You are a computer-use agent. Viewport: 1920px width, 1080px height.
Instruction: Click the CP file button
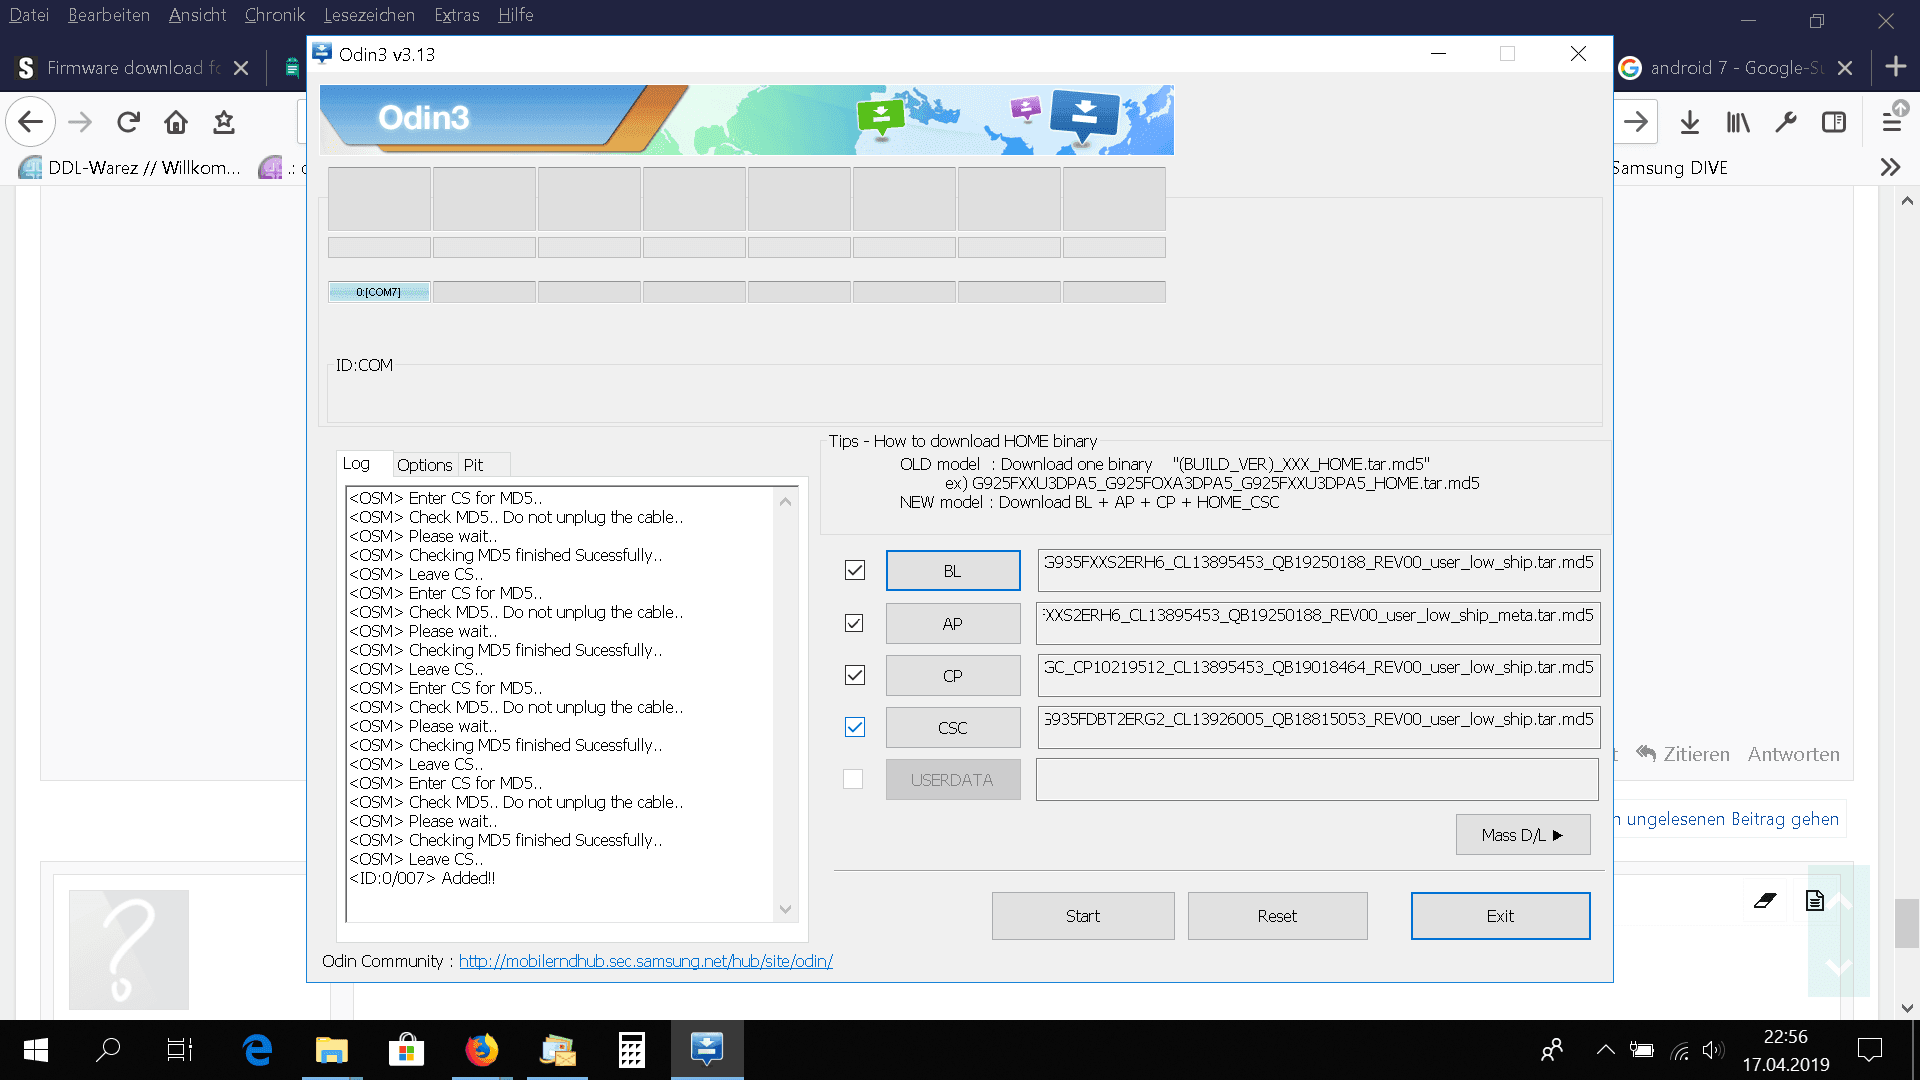[x=953, y=676]
